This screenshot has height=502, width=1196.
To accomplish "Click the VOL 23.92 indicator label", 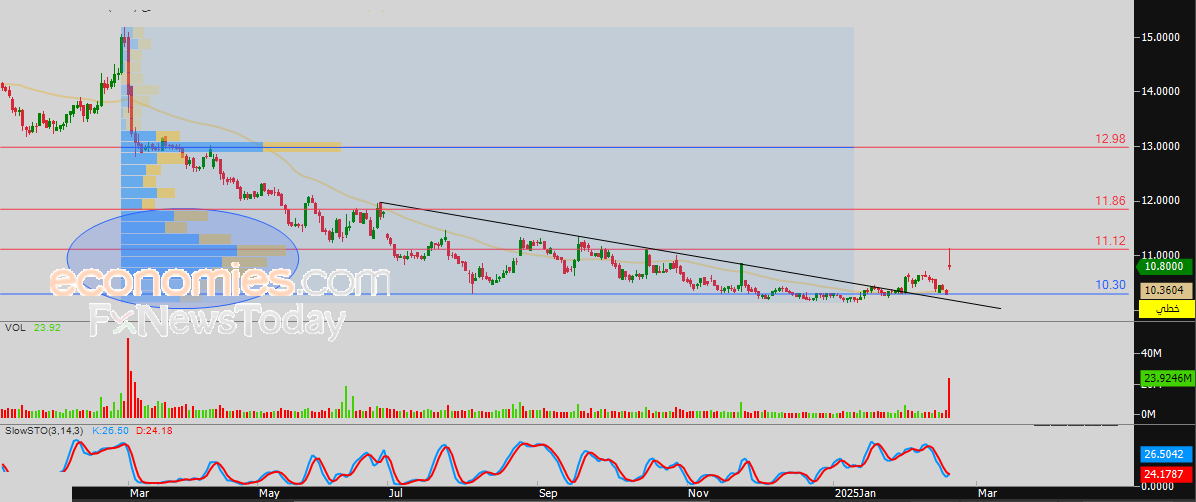I will (x=33, y=327).
